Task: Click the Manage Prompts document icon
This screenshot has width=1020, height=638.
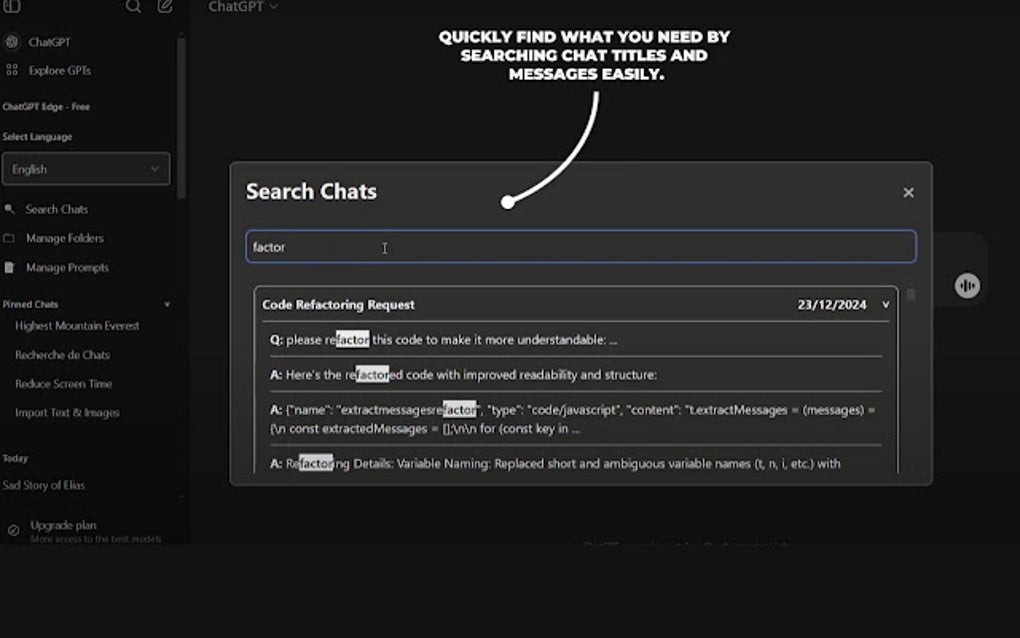Action: pos(9,267)
